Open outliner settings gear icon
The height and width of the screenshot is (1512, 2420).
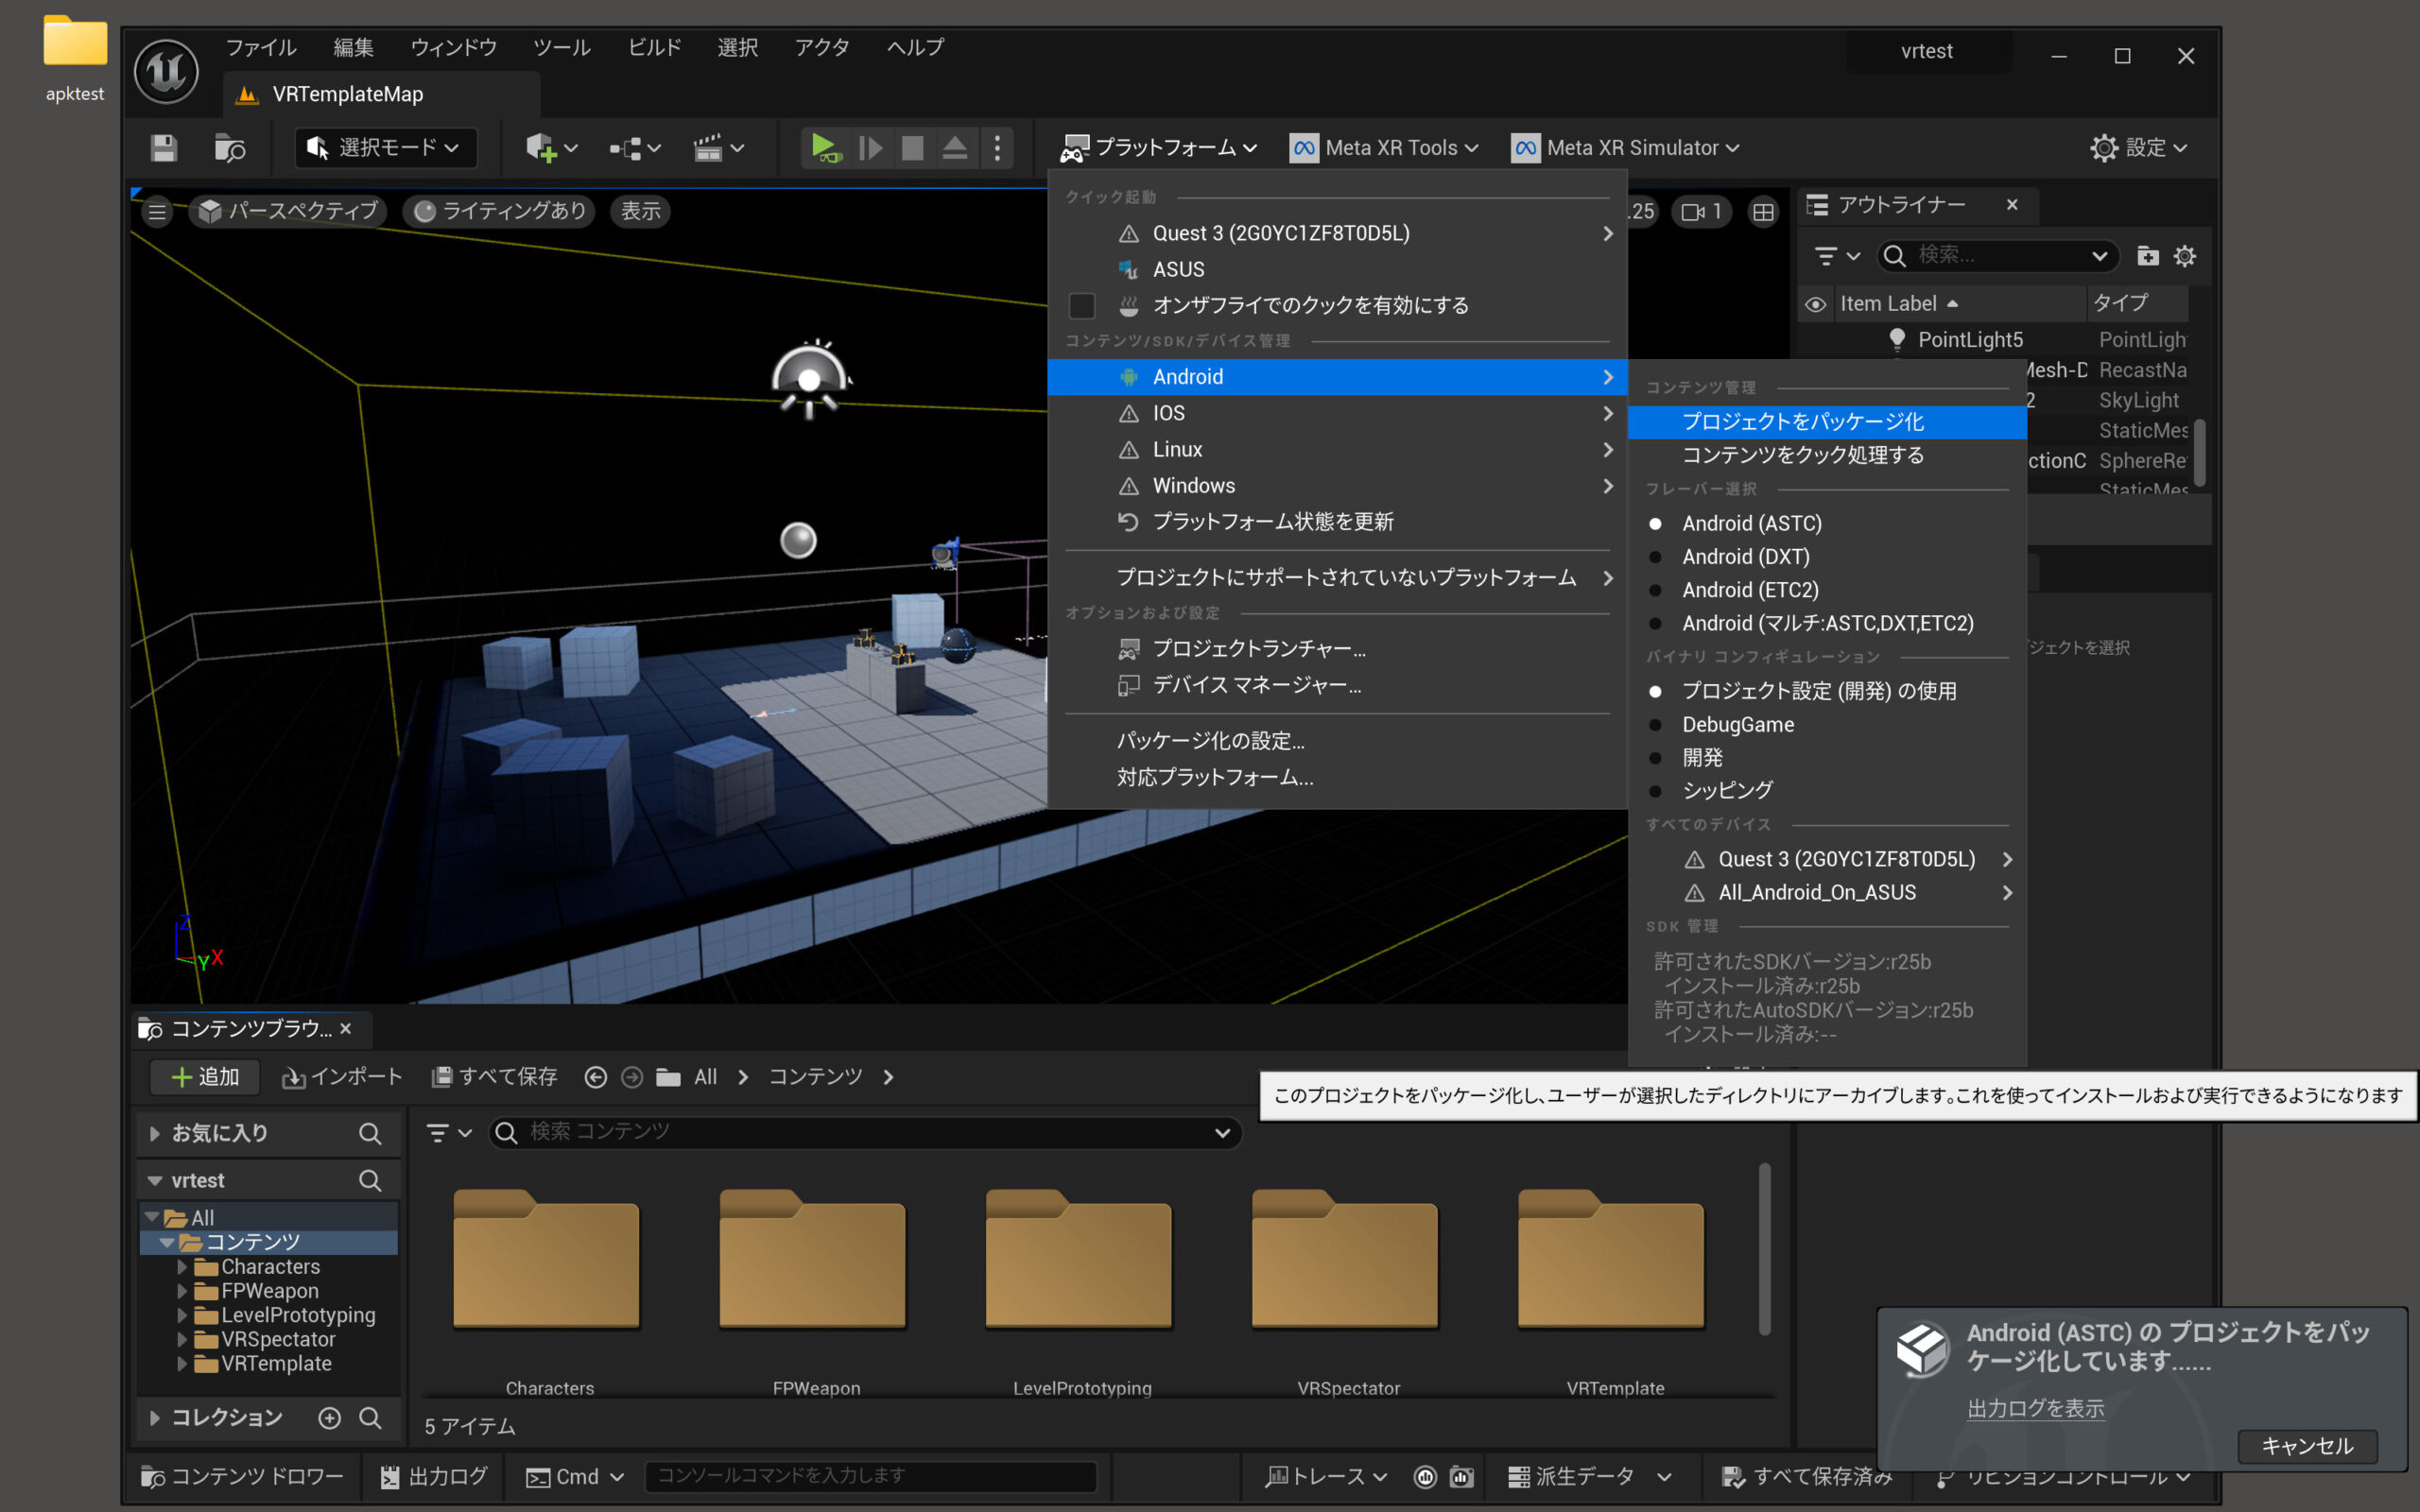(x=2185, y=256)
